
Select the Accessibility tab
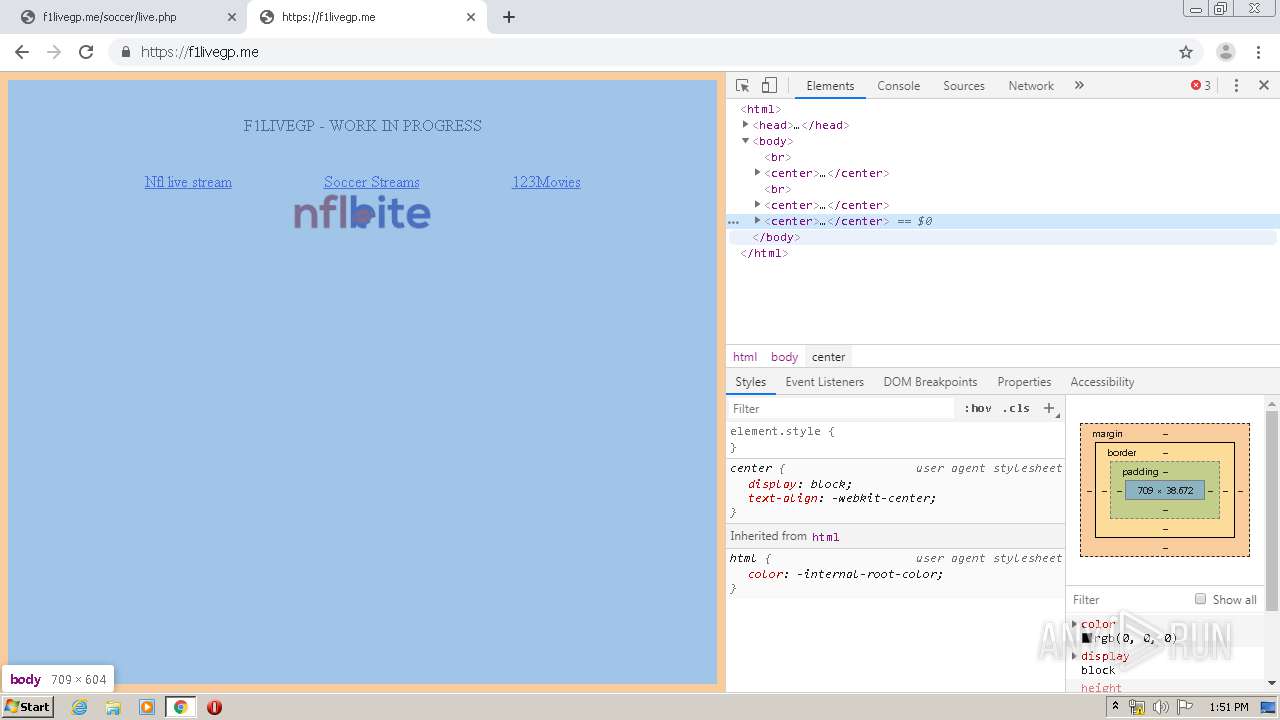(x=1102, y=382)
